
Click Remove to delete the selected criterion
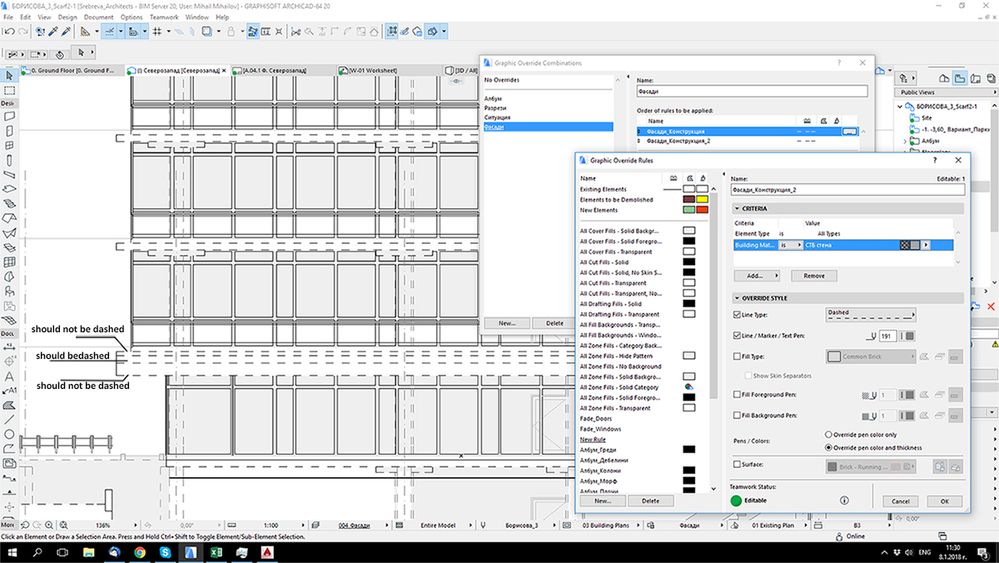[x=814, y=275]
